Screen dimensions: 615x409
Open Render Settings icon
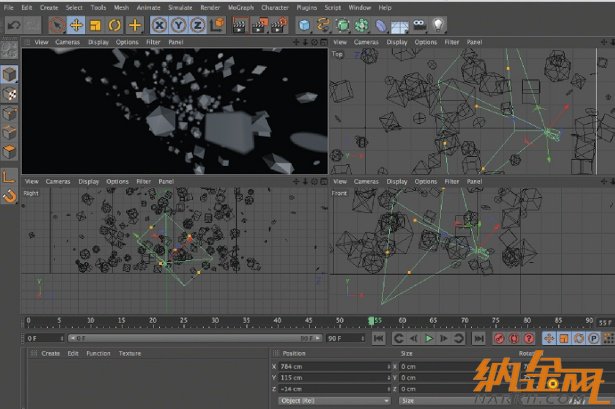tap(279, 25)
